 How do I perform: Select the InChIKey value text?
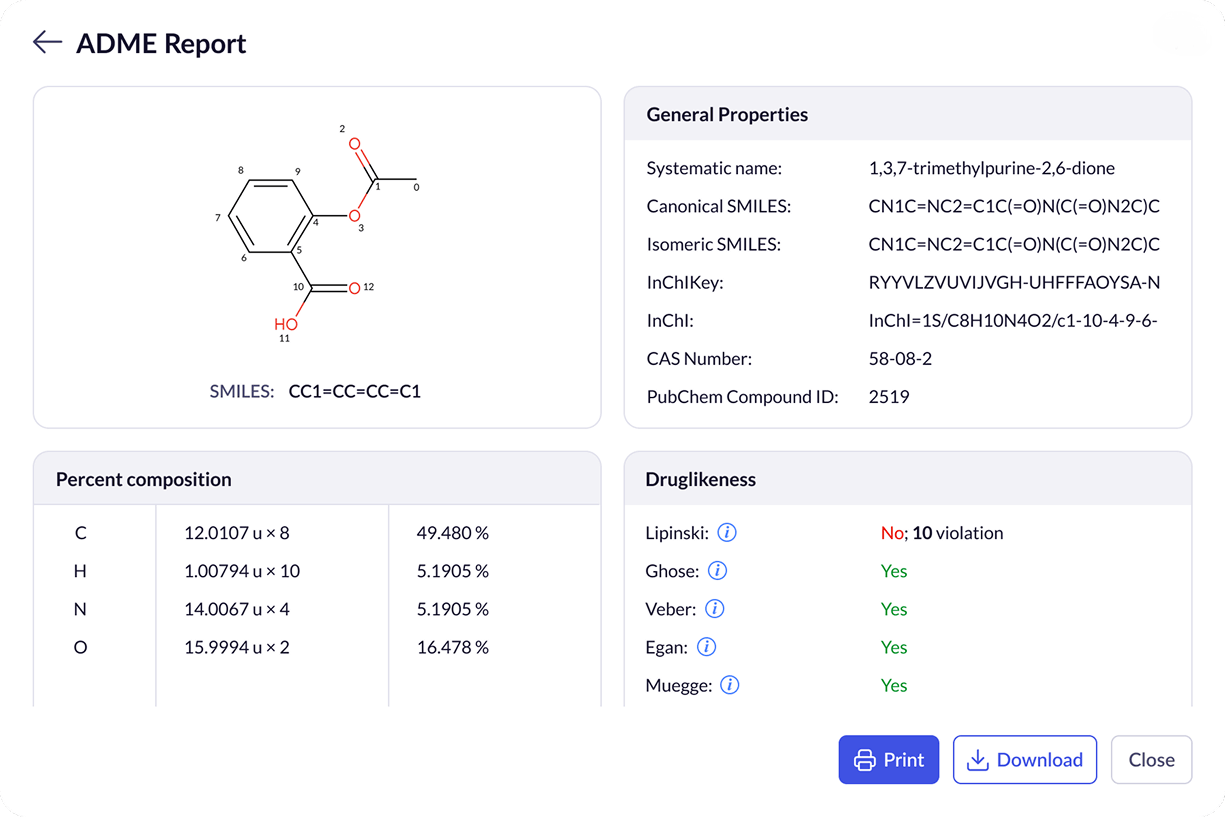(1014, 283)
